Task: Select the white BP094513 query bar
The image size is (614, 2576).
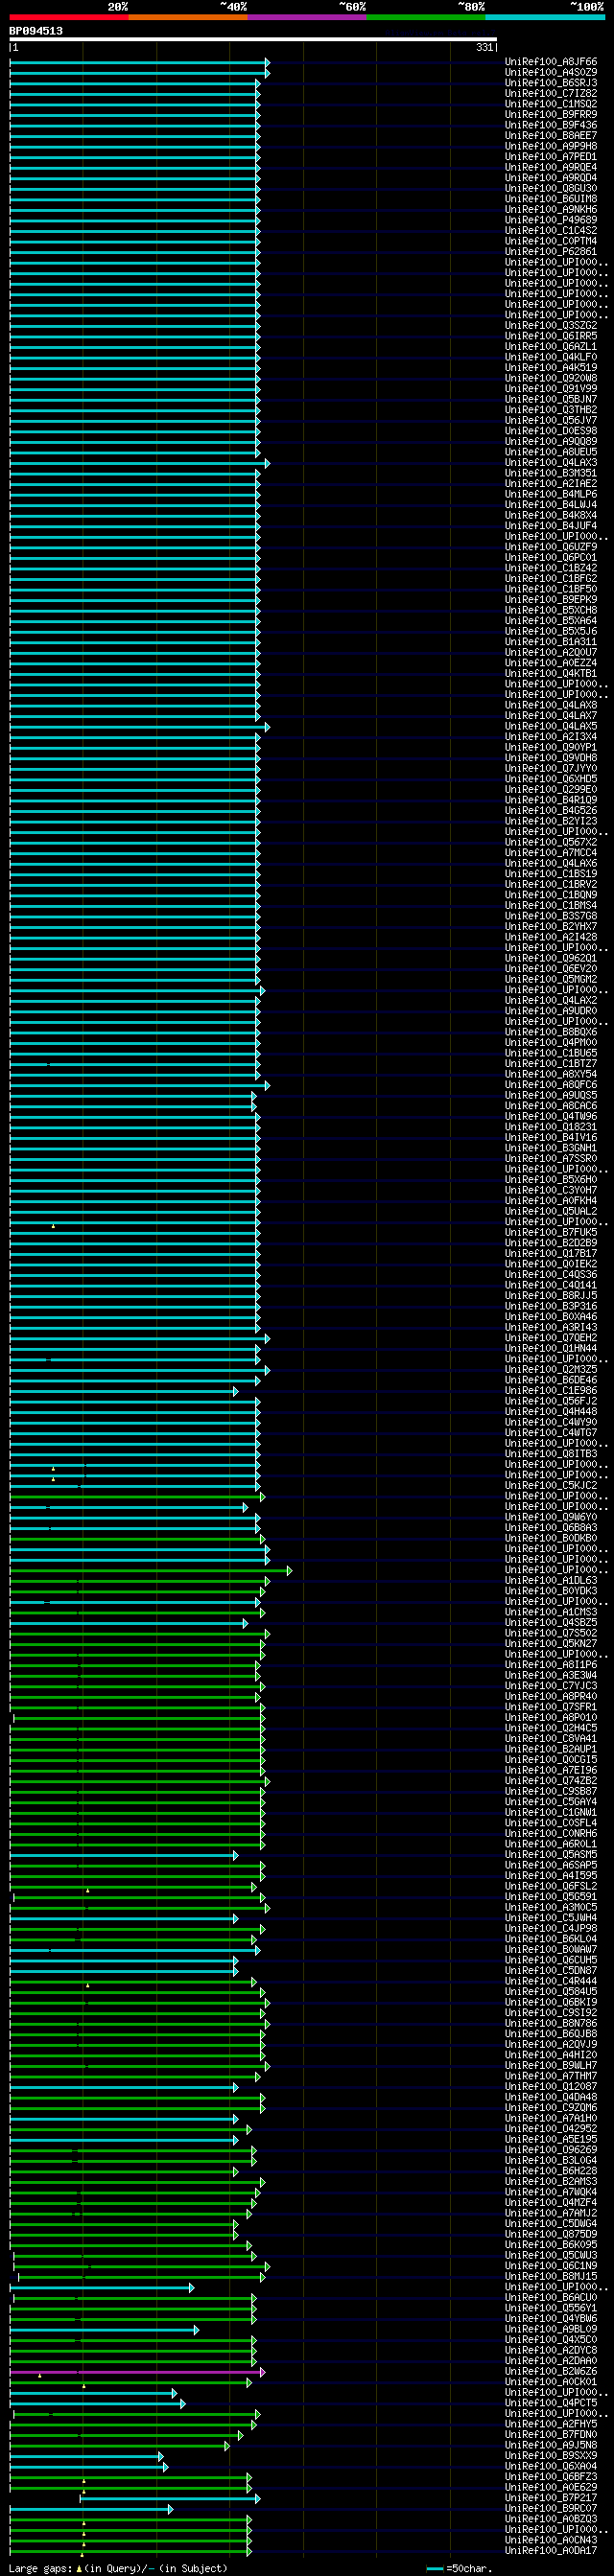Action: pos(253,39)
